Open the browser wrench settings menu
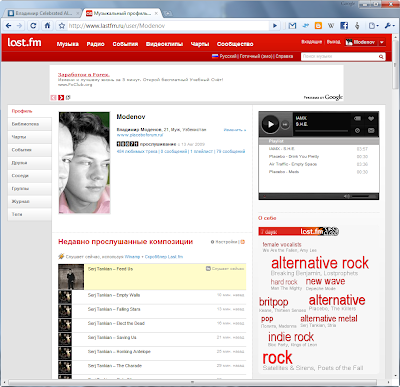 pos(389,26)
